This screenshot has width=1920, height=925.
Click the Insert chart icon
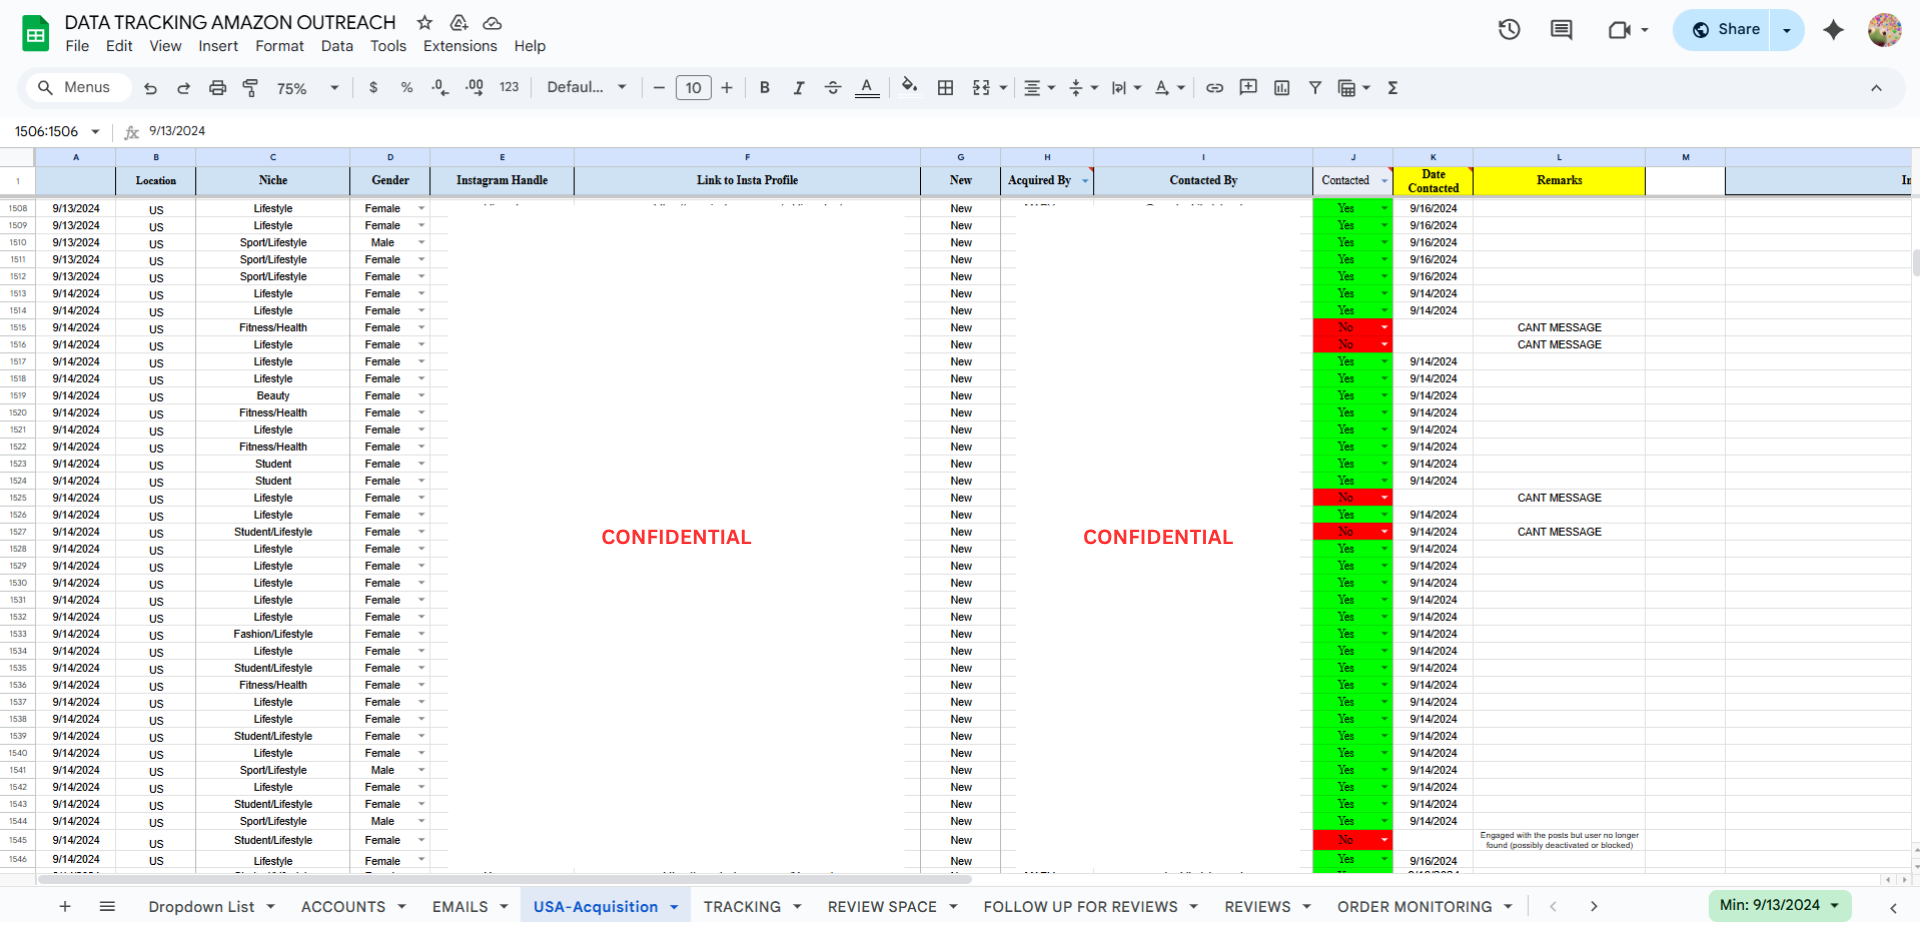tap(1281, 88)
